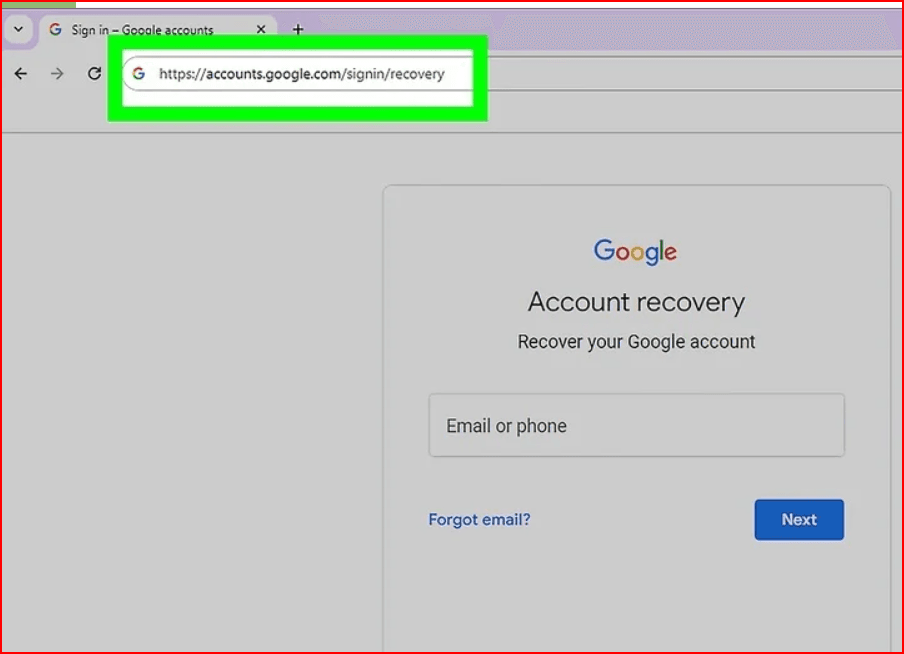The height and width of the screenshot is (654, 904).
Task: Click the accounts.google.com URL text in address bar
Action: 301,74
